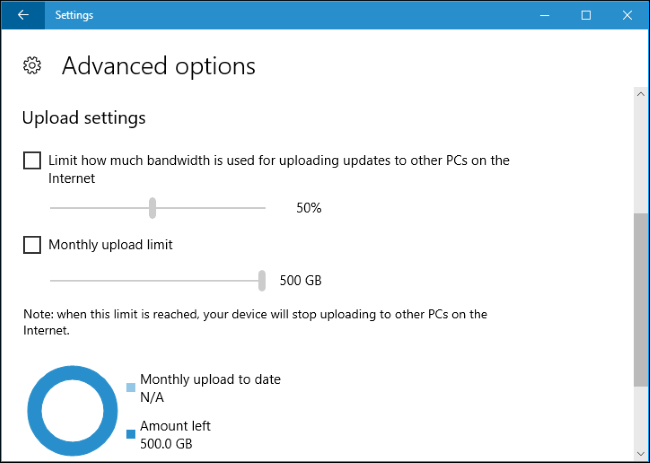
Task: Click the 'Monthly upload limit' label text
Action: (x=110, y=245)
